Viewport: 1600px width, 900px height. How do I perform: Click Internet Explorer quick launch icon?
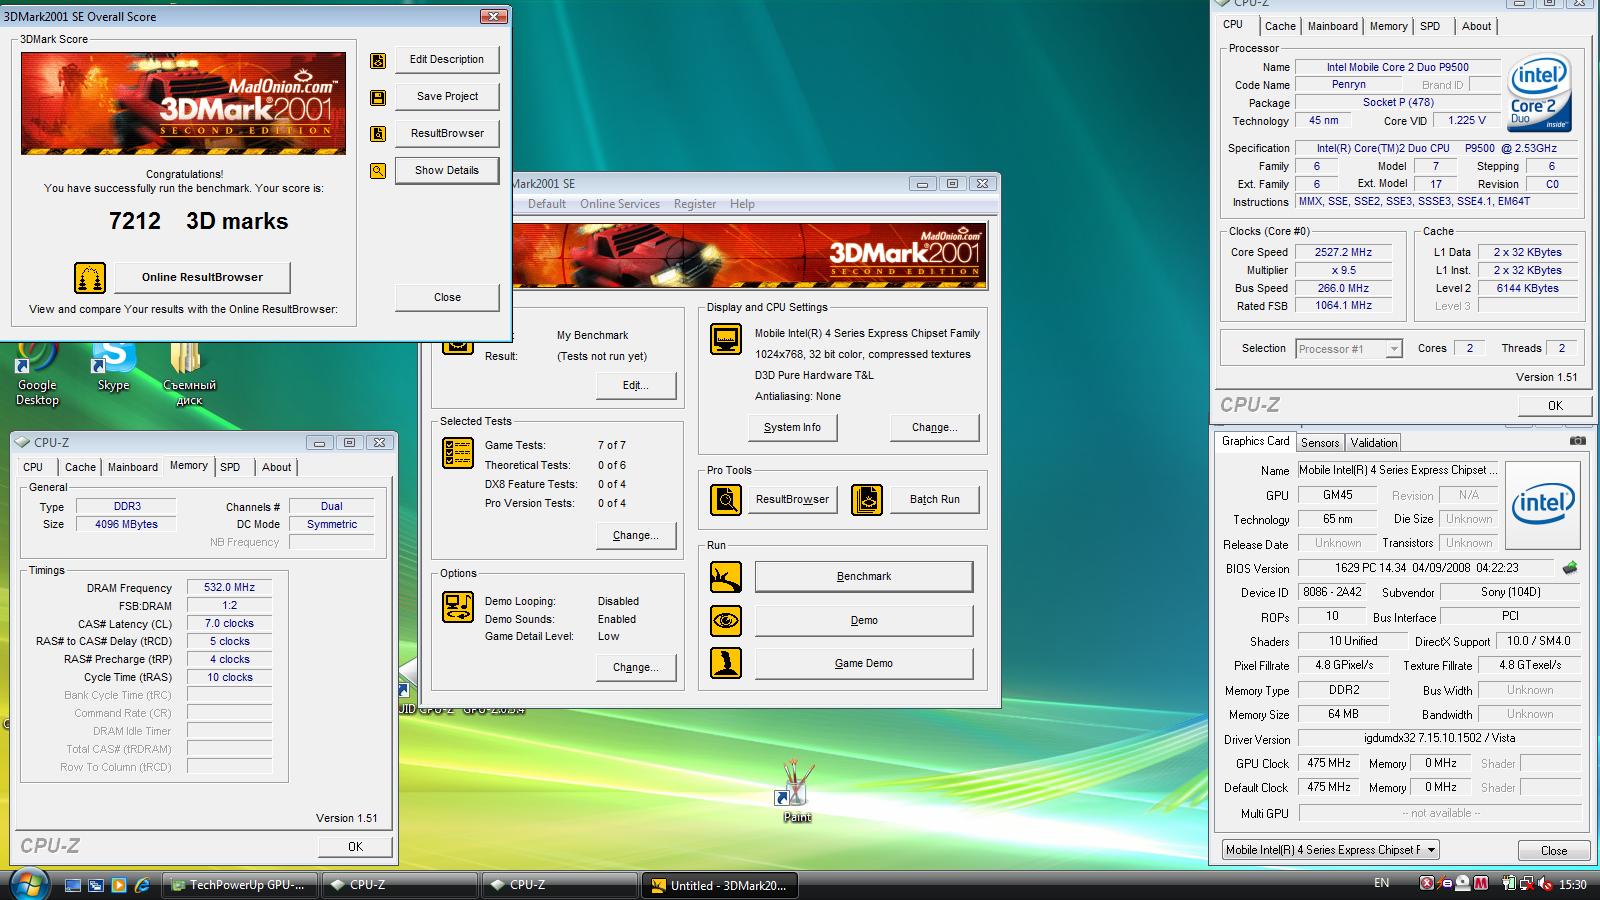pos(142,885)
